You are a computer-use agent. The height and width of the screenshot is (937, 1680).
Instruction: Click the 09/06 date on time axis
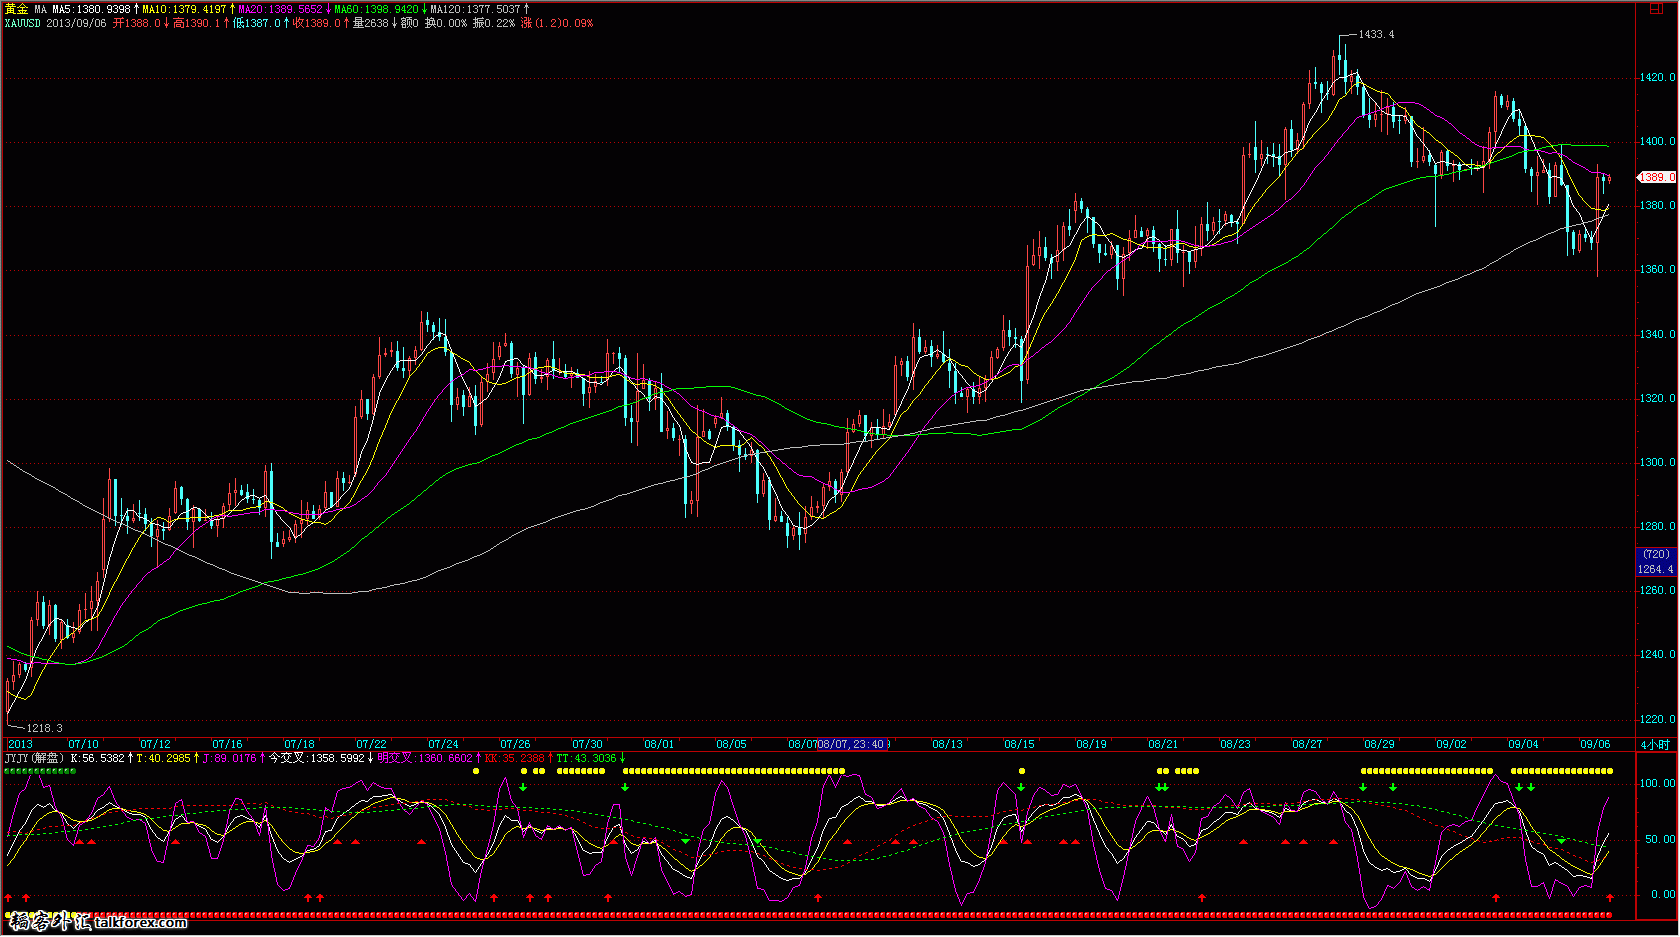1595,744
